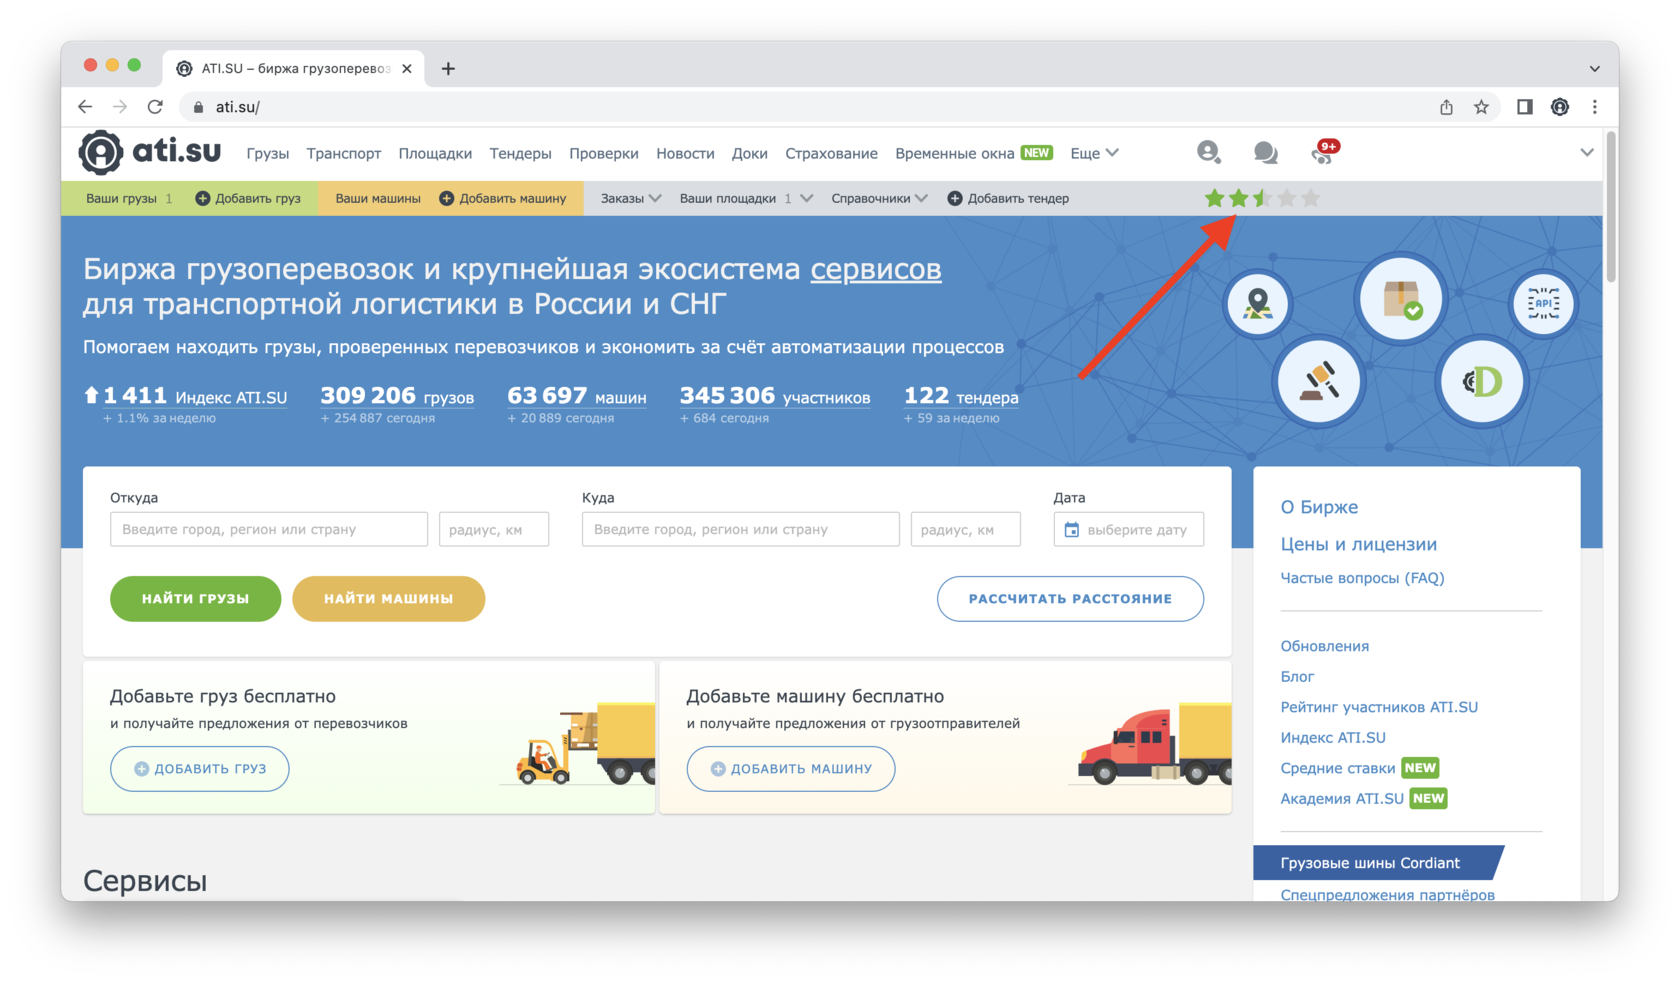Open a new browser tab
The width and height of the screenshot is (1680, 982).
448,68
